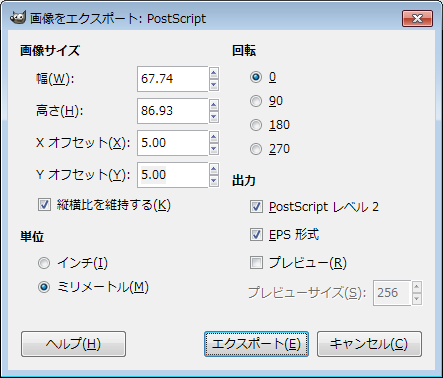This screenshot has height=378, width=443.
Task: Decrease the 幅(W) width value
Action: click(x=214, y=85)
